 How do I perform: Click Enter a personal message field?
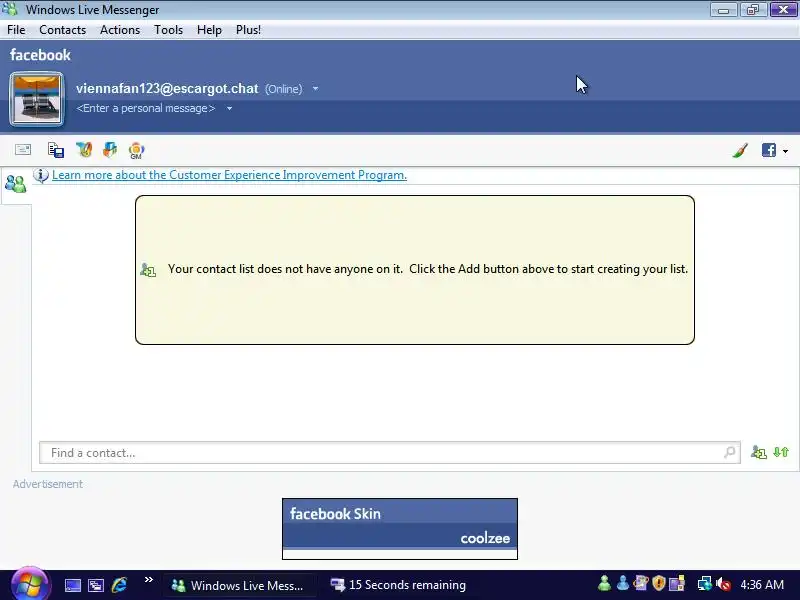click(146, 108)
